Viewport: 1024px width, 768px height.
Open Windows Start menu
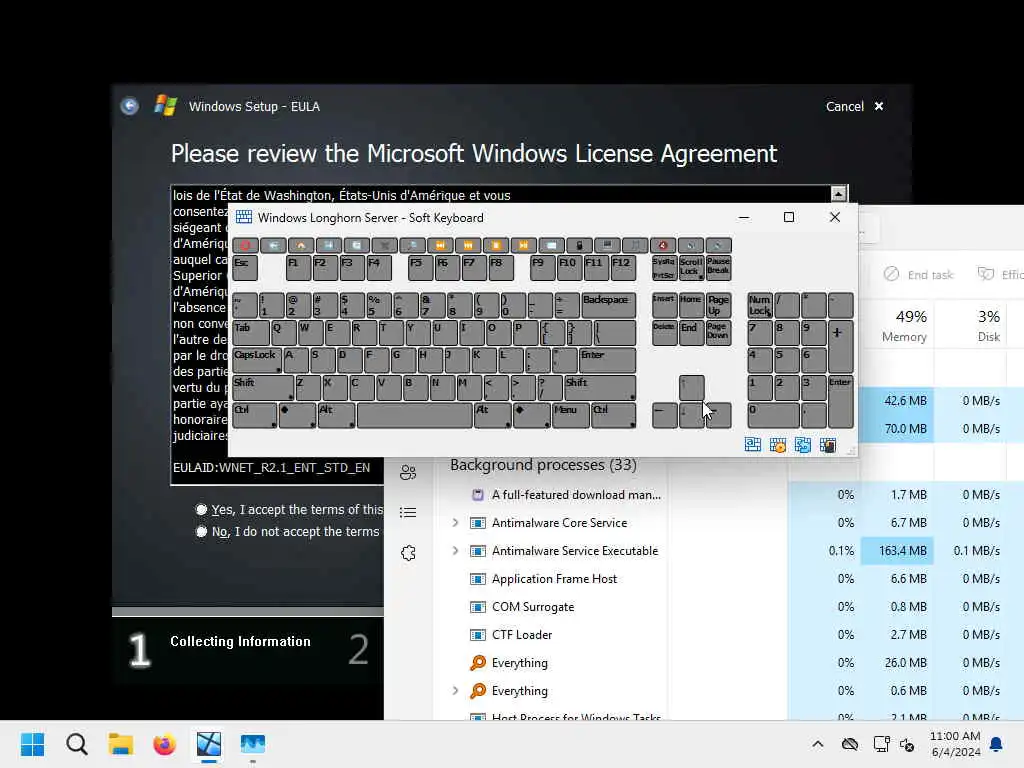[x=33, y=744]
